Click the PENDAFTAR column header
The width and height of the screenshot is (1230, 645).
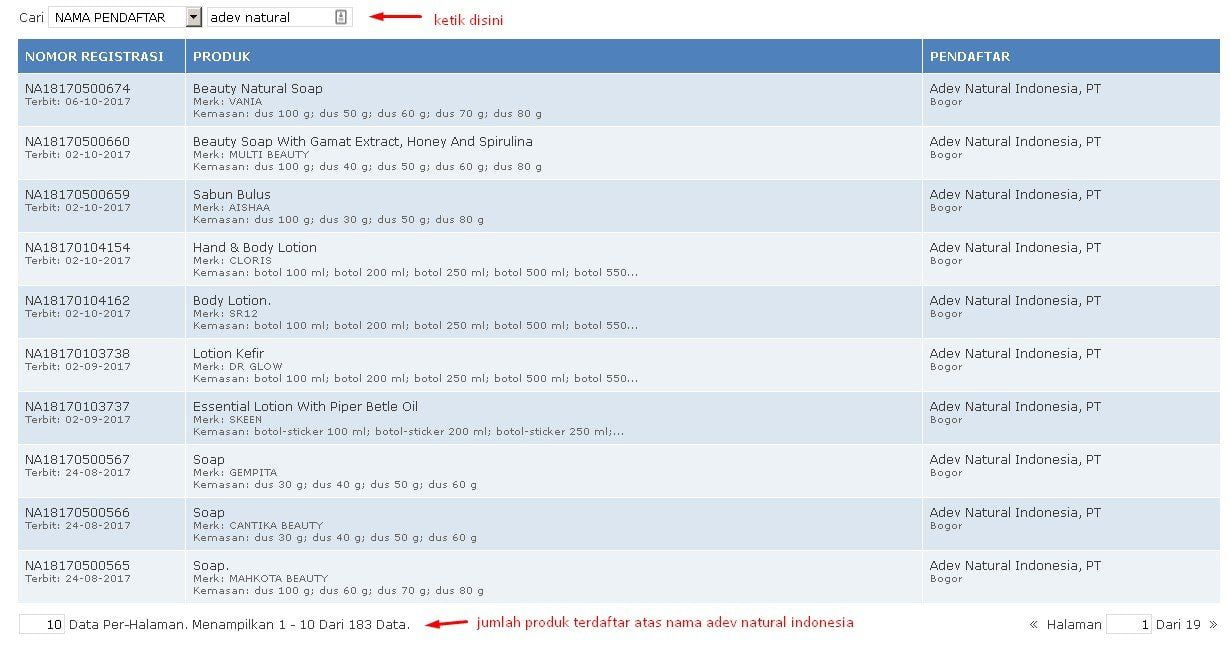click(x=1071, y=56)
